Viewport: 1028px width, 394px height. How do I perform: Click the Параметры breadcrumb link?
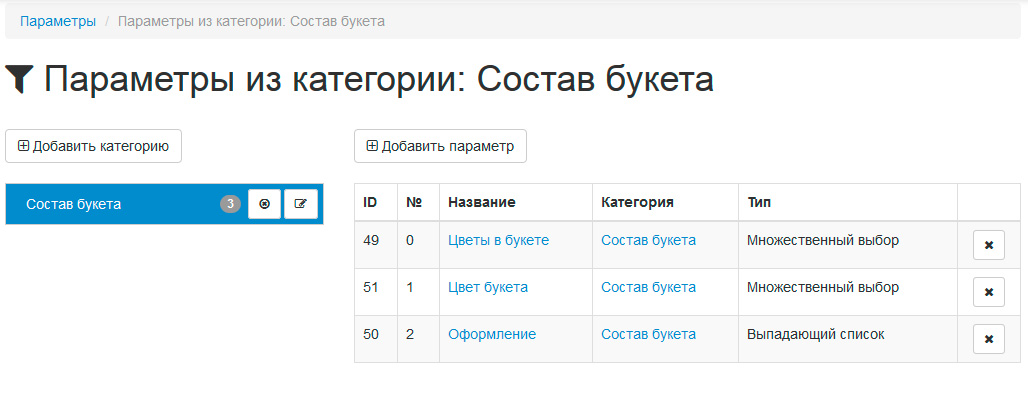point(58,22)
